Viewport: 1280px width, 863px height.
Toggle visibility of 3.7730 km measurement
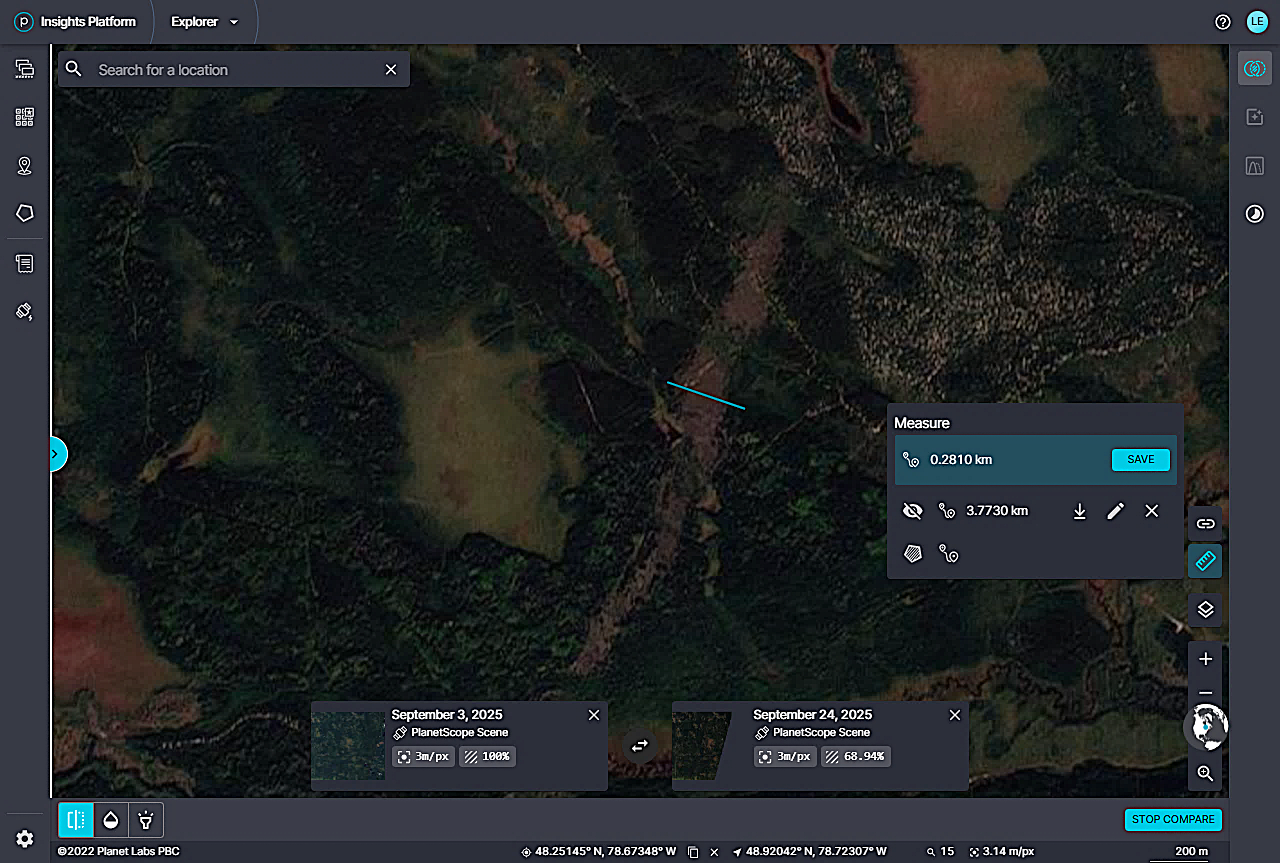[x=912, y=511]
